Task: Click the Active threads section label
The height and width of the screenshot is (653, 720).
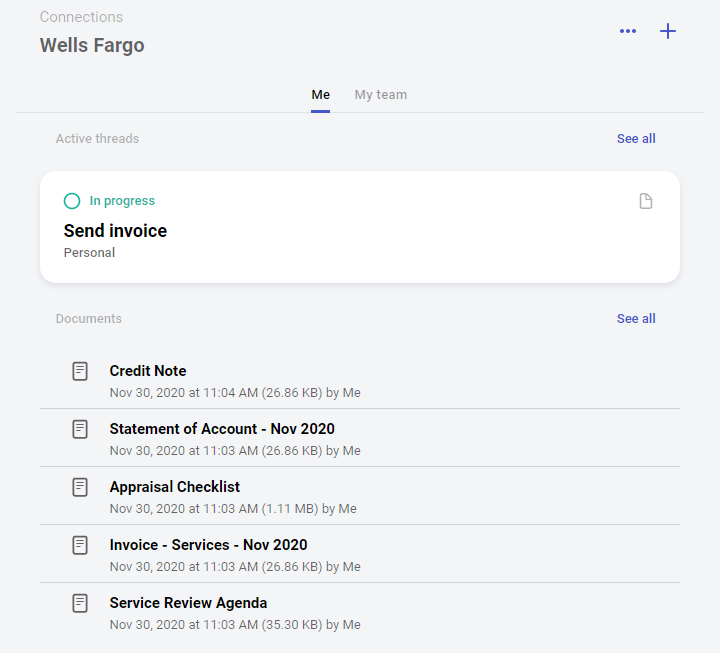Action: point(97,139)
